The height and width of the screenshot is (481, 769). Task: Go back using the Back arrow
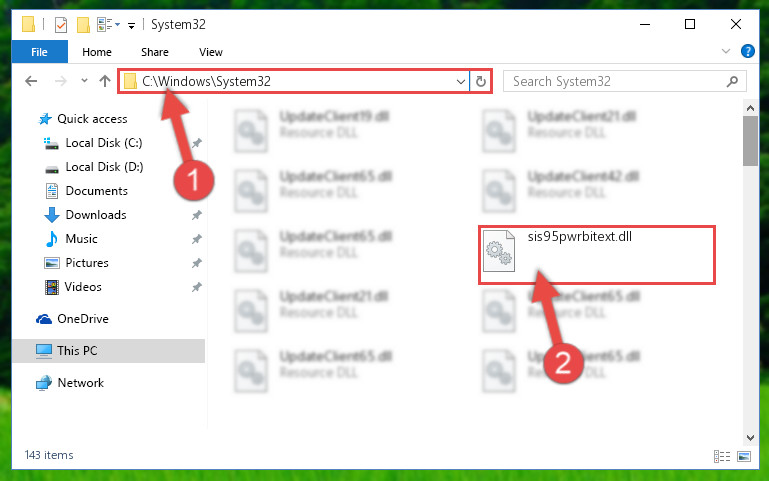point(31,81)
